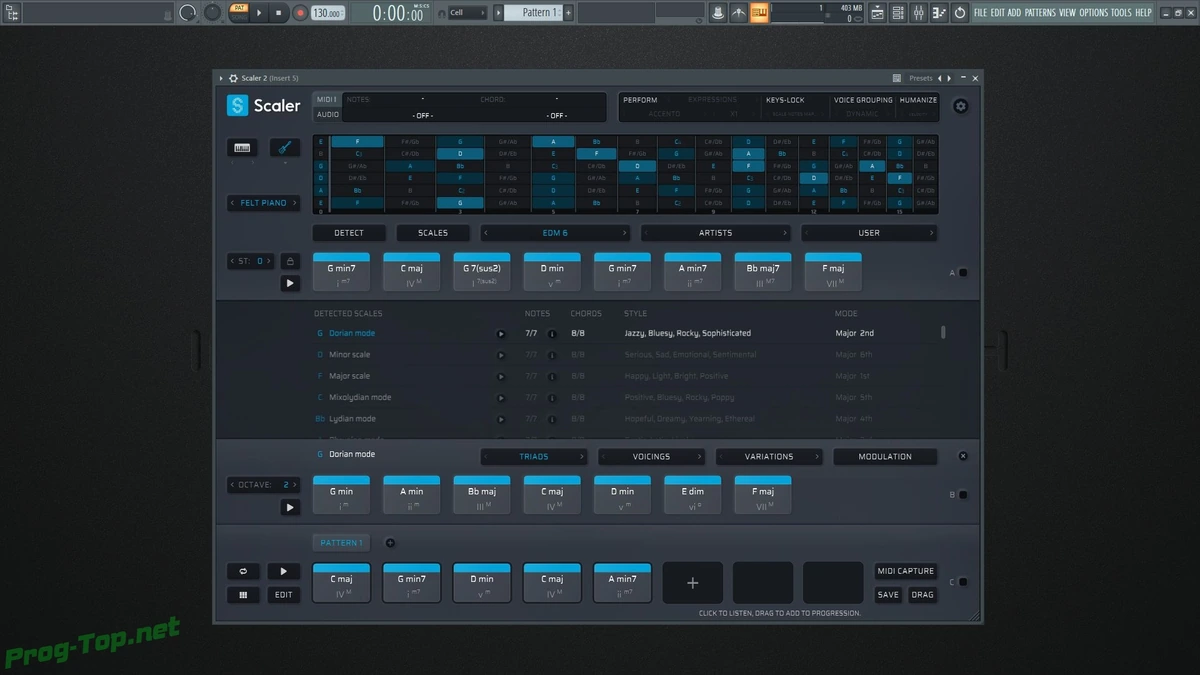Viewport: 1200px width, 675px height.
Task: Open the EDM 6 chord set dropdown
Action: click(555, 233)
